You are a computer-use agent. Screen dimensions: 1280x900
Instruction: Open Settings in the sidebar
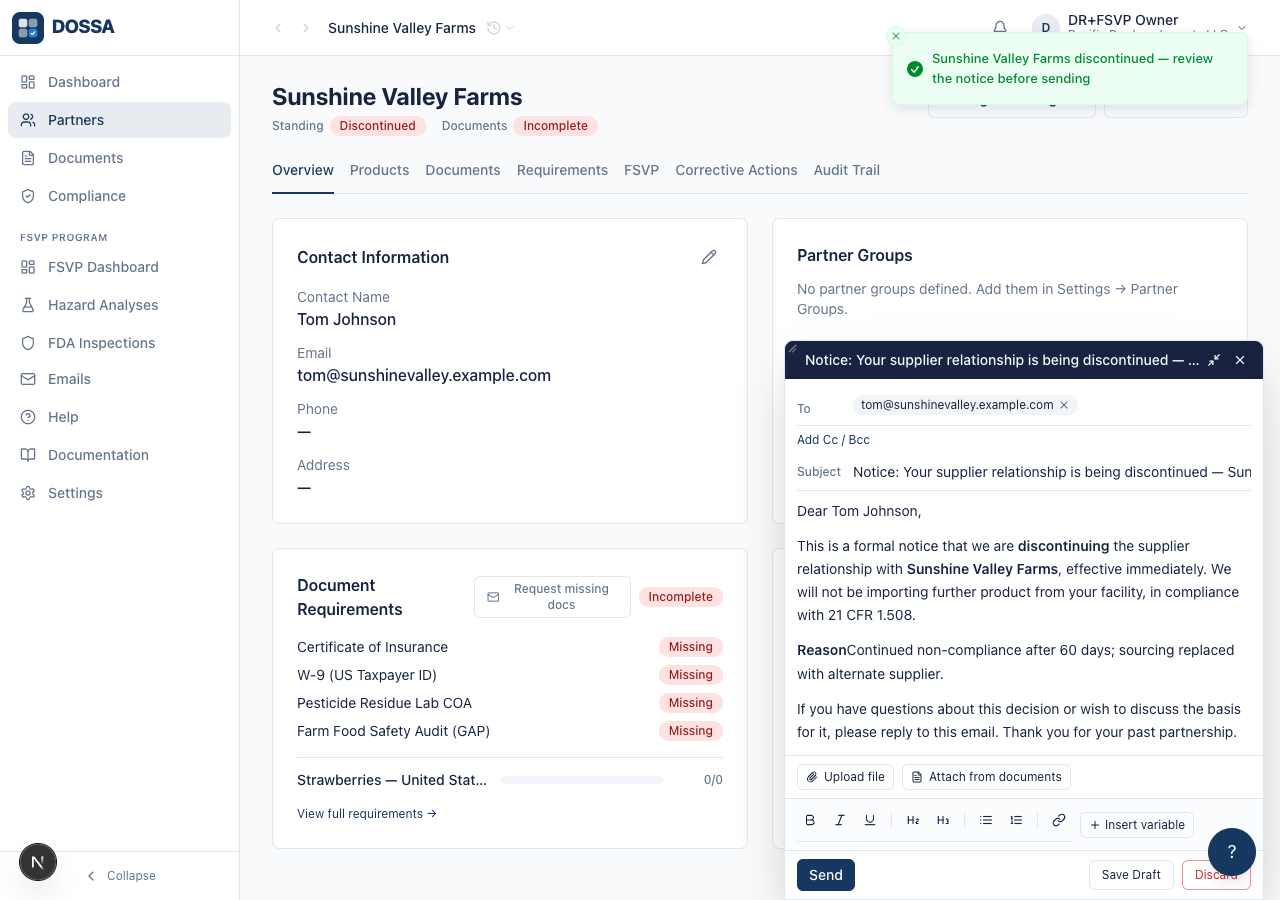tap(119, 493)
